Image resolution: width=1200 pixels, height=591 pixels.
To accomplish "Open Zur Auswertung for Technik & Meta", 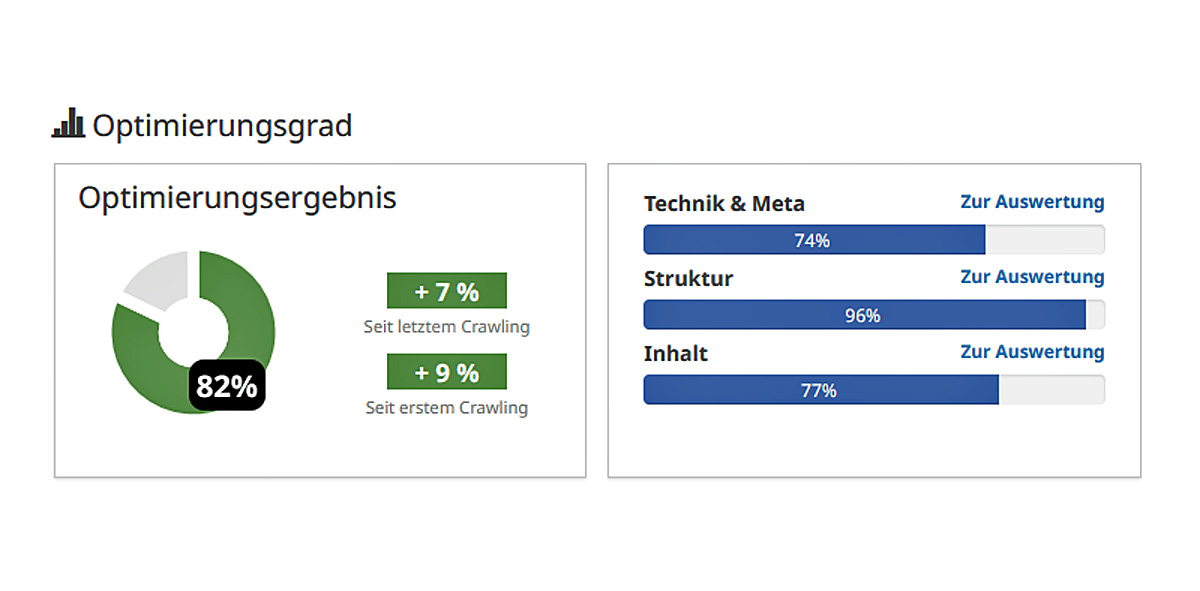I will tap(1032, 202).
